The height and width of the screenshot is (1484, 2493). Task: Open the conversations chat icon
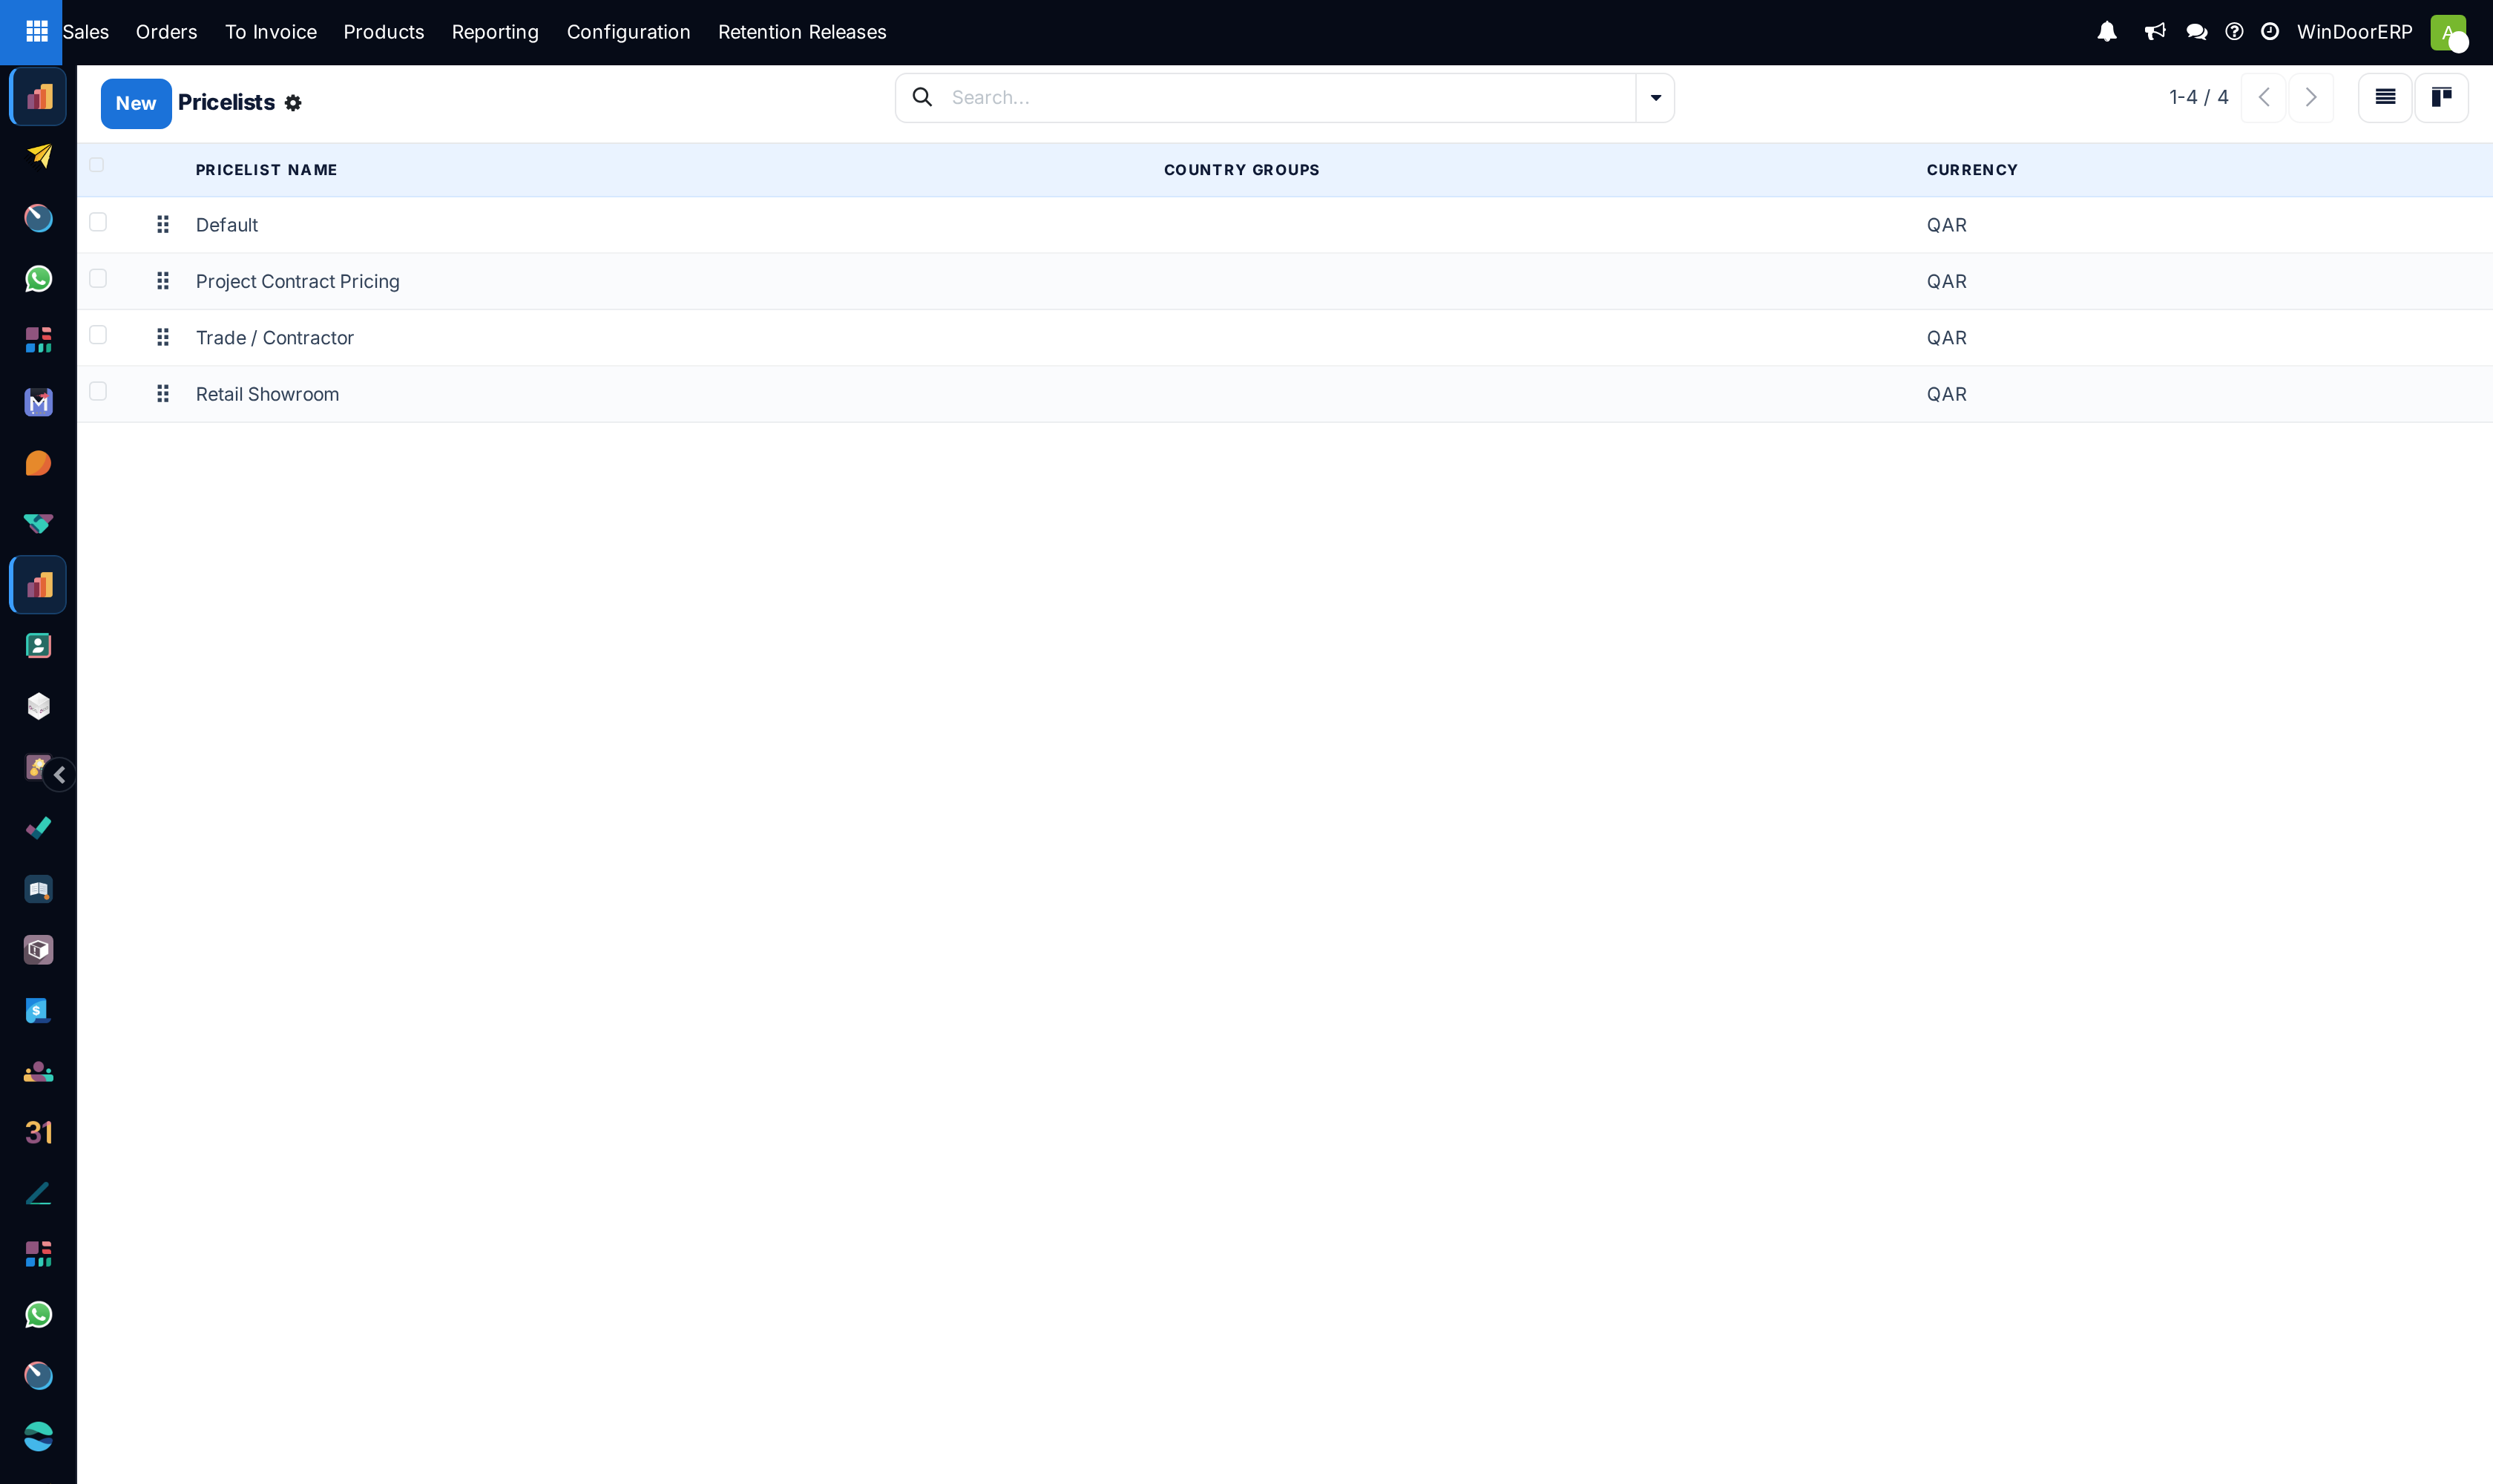(2196, 32)
